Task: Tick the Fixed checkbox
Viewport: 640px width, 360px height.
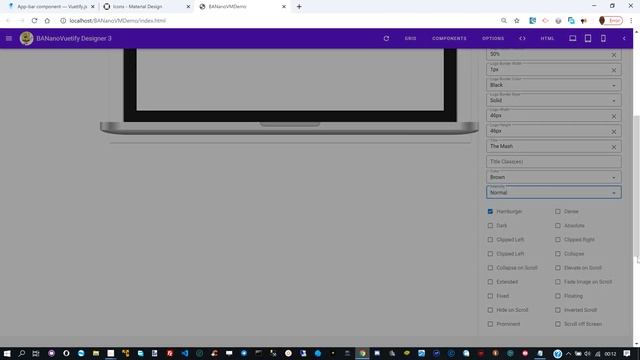Action: coord(490,296)
